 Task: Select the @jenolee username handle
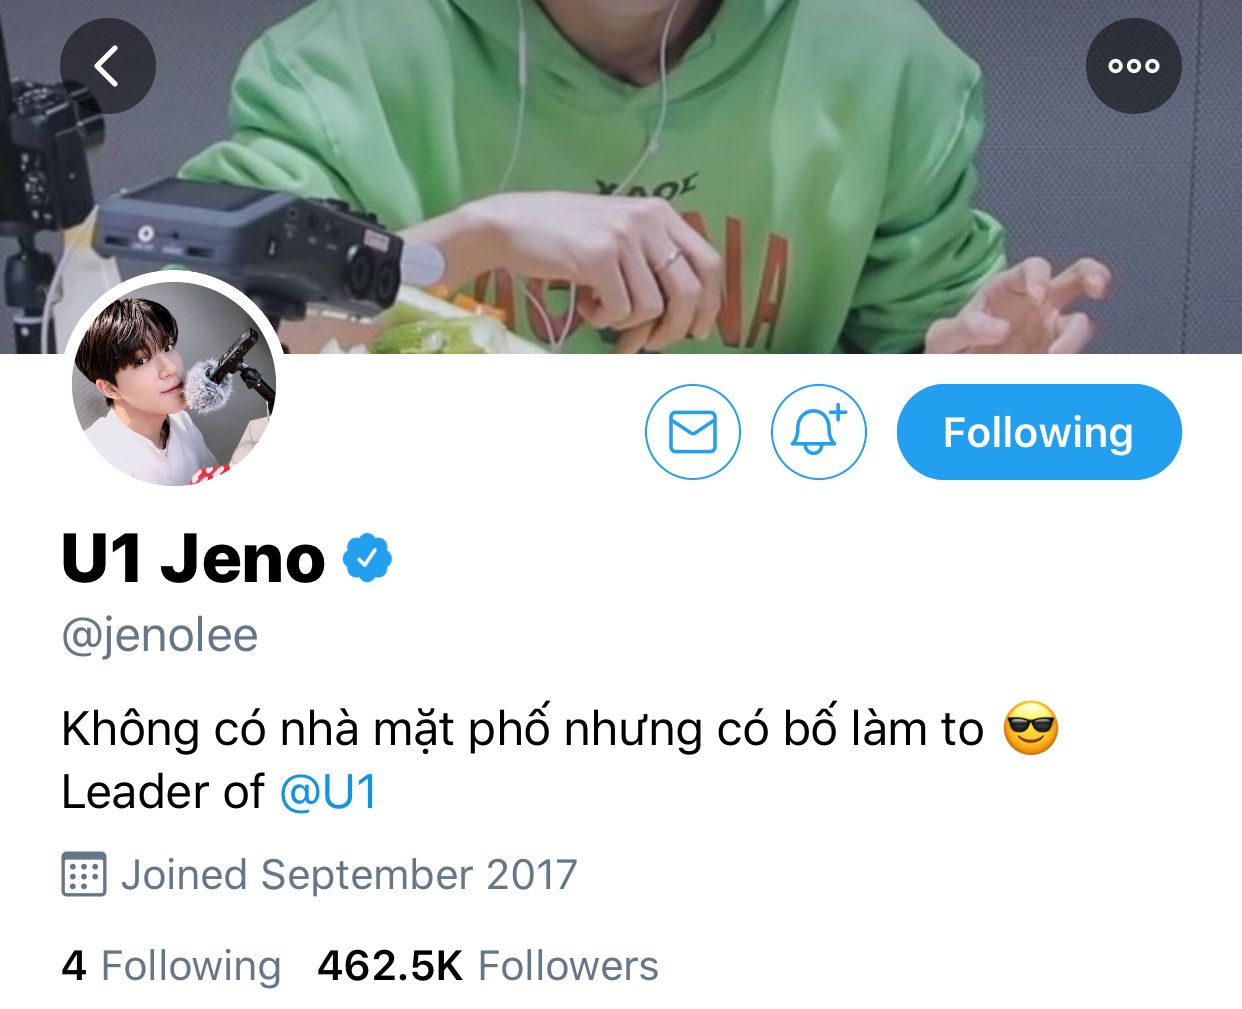[x=160, y=636]
